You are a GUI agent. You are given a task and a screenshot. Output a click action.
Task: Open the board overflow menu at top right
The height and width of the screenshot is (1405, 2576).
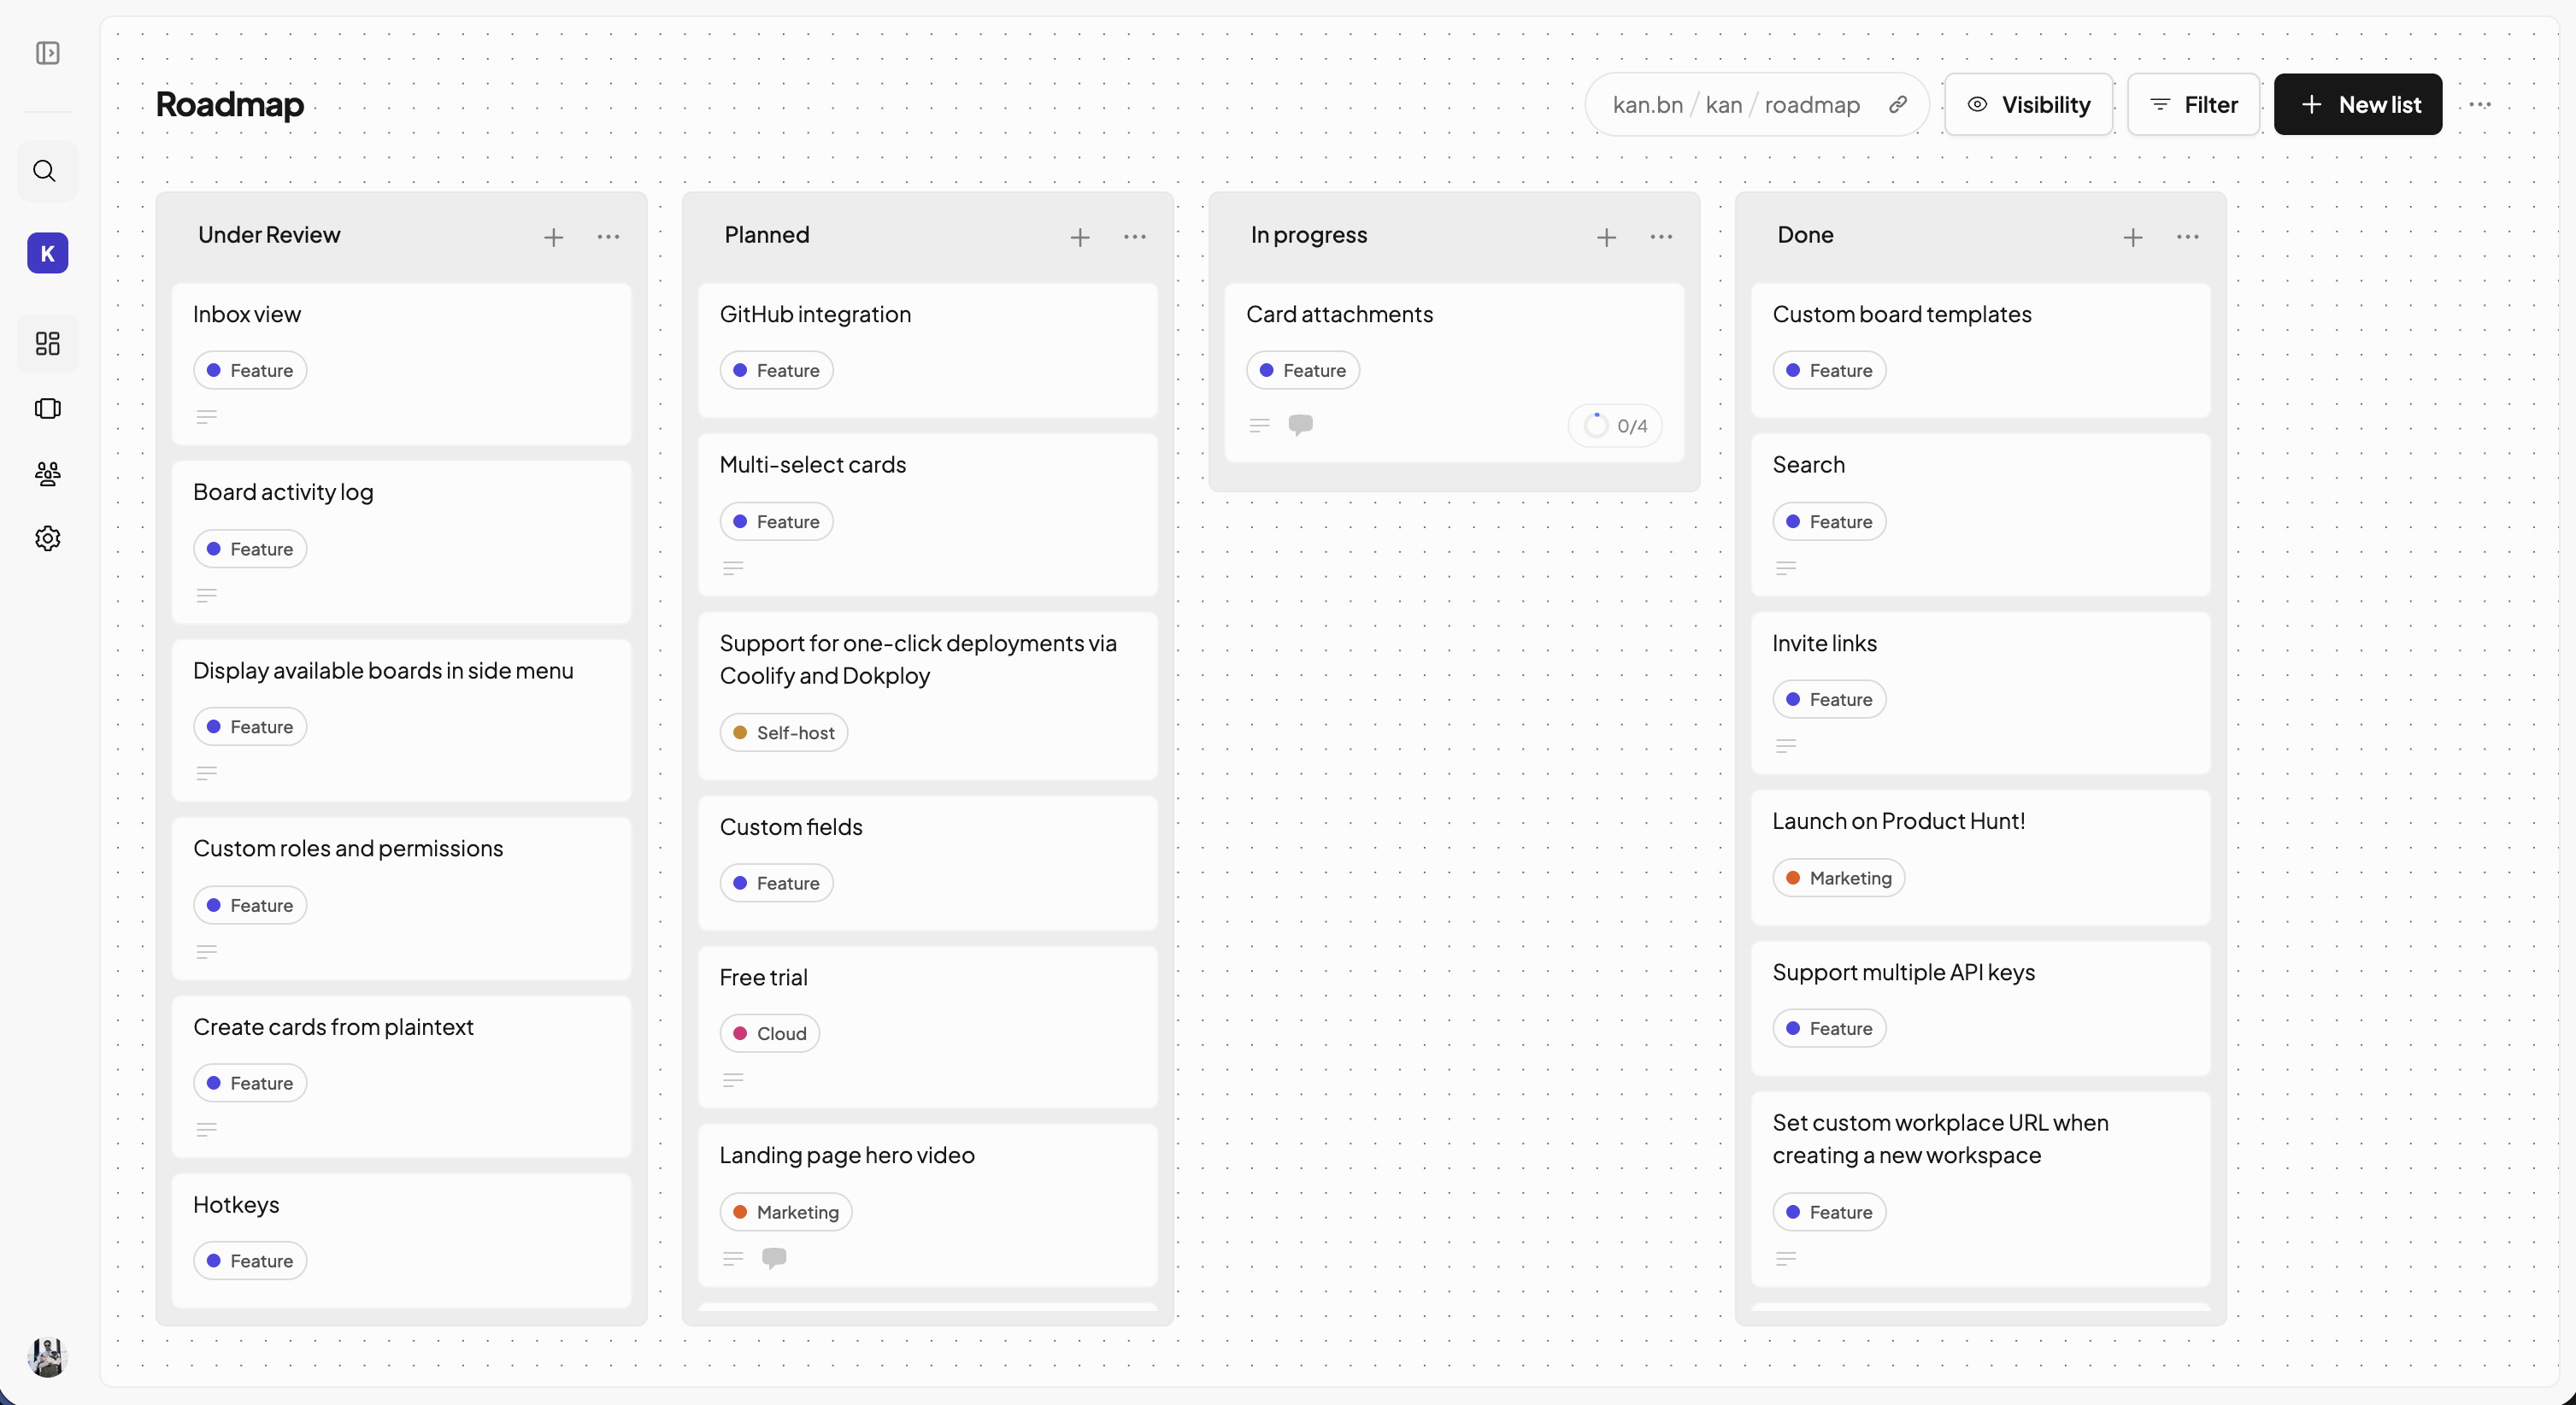(2481, 104)
